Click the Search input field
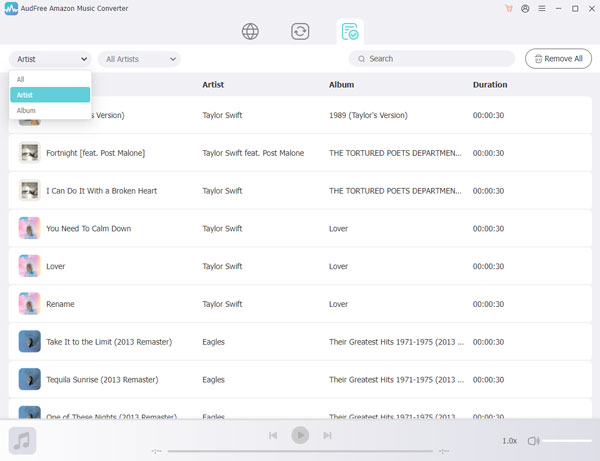Viewport: 600px width, 461px height. coord(432,59)
